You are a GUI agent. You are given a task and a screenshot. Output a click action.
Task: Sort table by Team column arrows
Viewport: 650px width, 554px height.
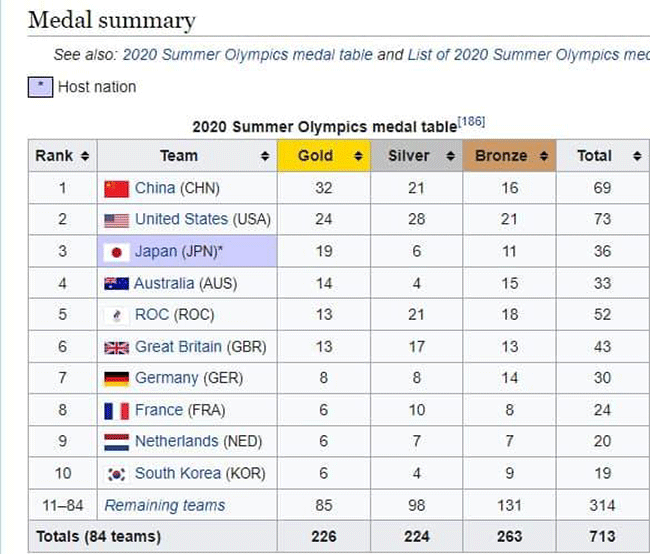coord(265,156)
